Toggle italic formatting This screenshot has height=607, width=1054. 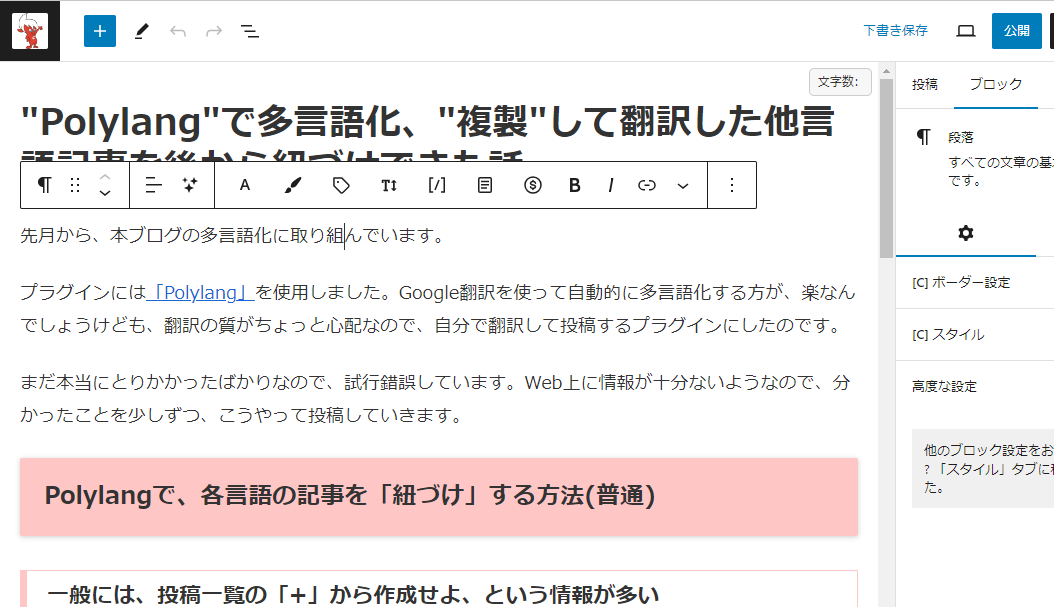pos(610,185)
